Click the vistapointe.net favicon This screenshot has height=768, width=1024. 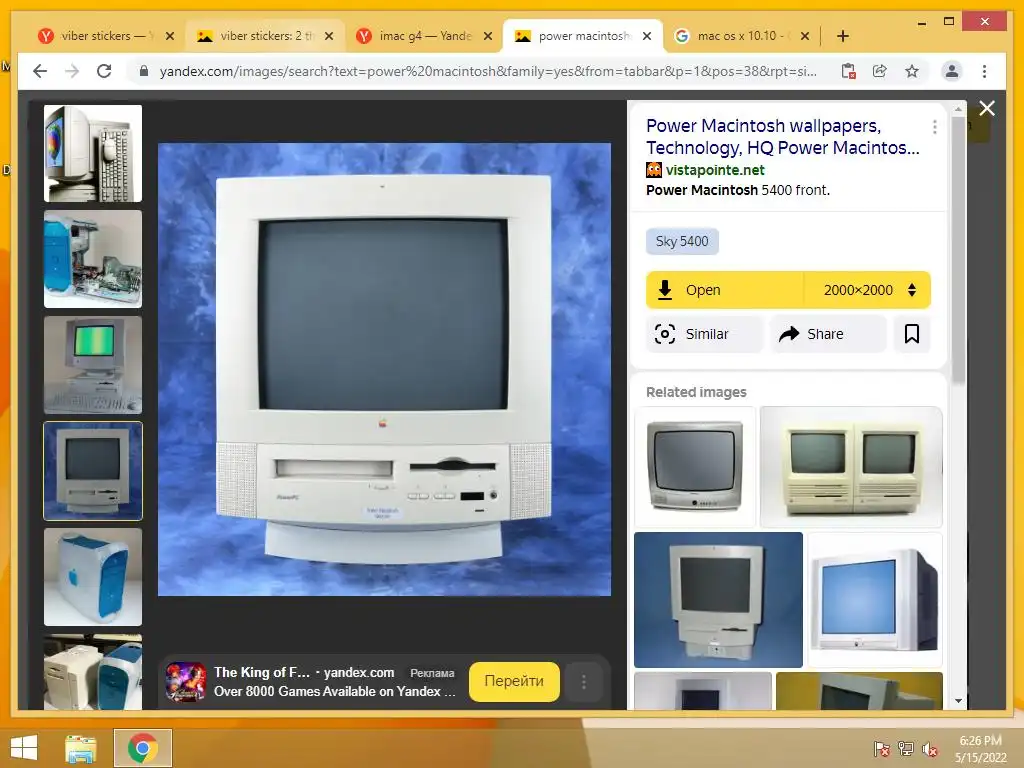(x=654, y=170)
